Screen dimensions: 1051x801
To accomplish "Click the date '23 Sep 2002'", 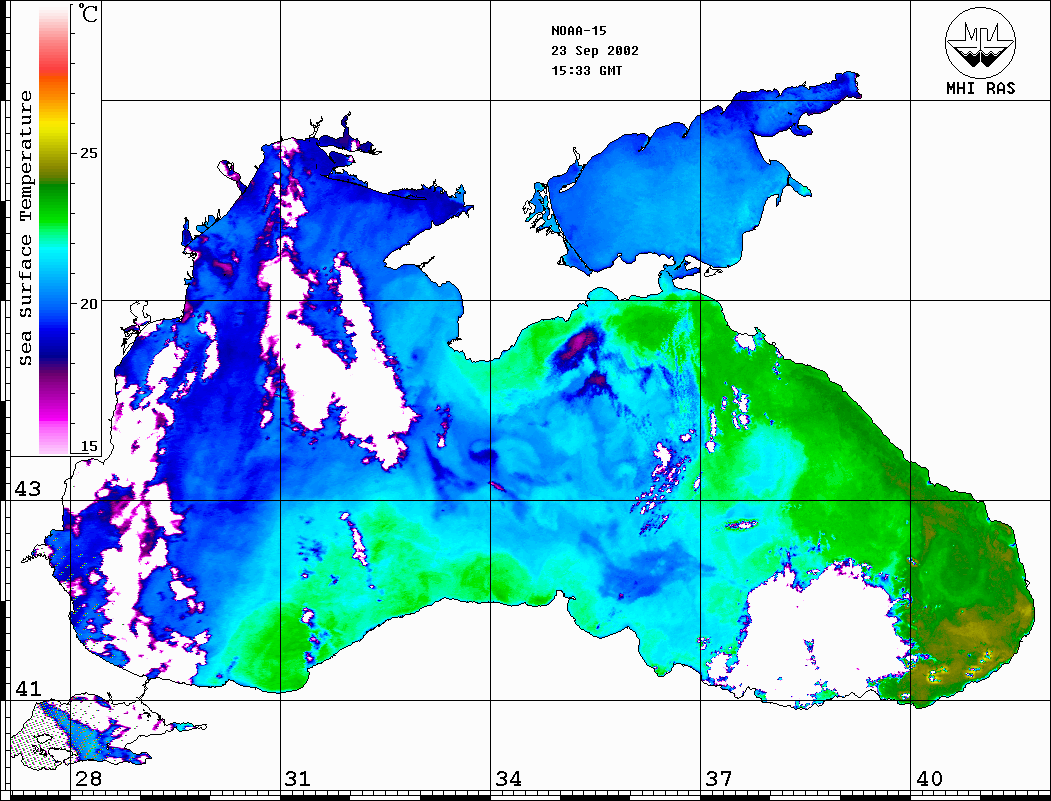I will [x=595, y=51].
